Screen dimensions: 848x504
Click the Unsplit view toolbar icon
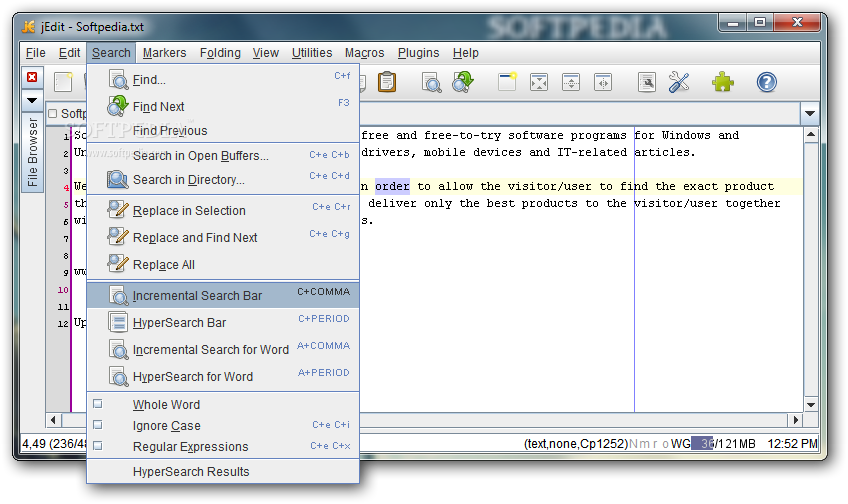click(x=539, y=82)
